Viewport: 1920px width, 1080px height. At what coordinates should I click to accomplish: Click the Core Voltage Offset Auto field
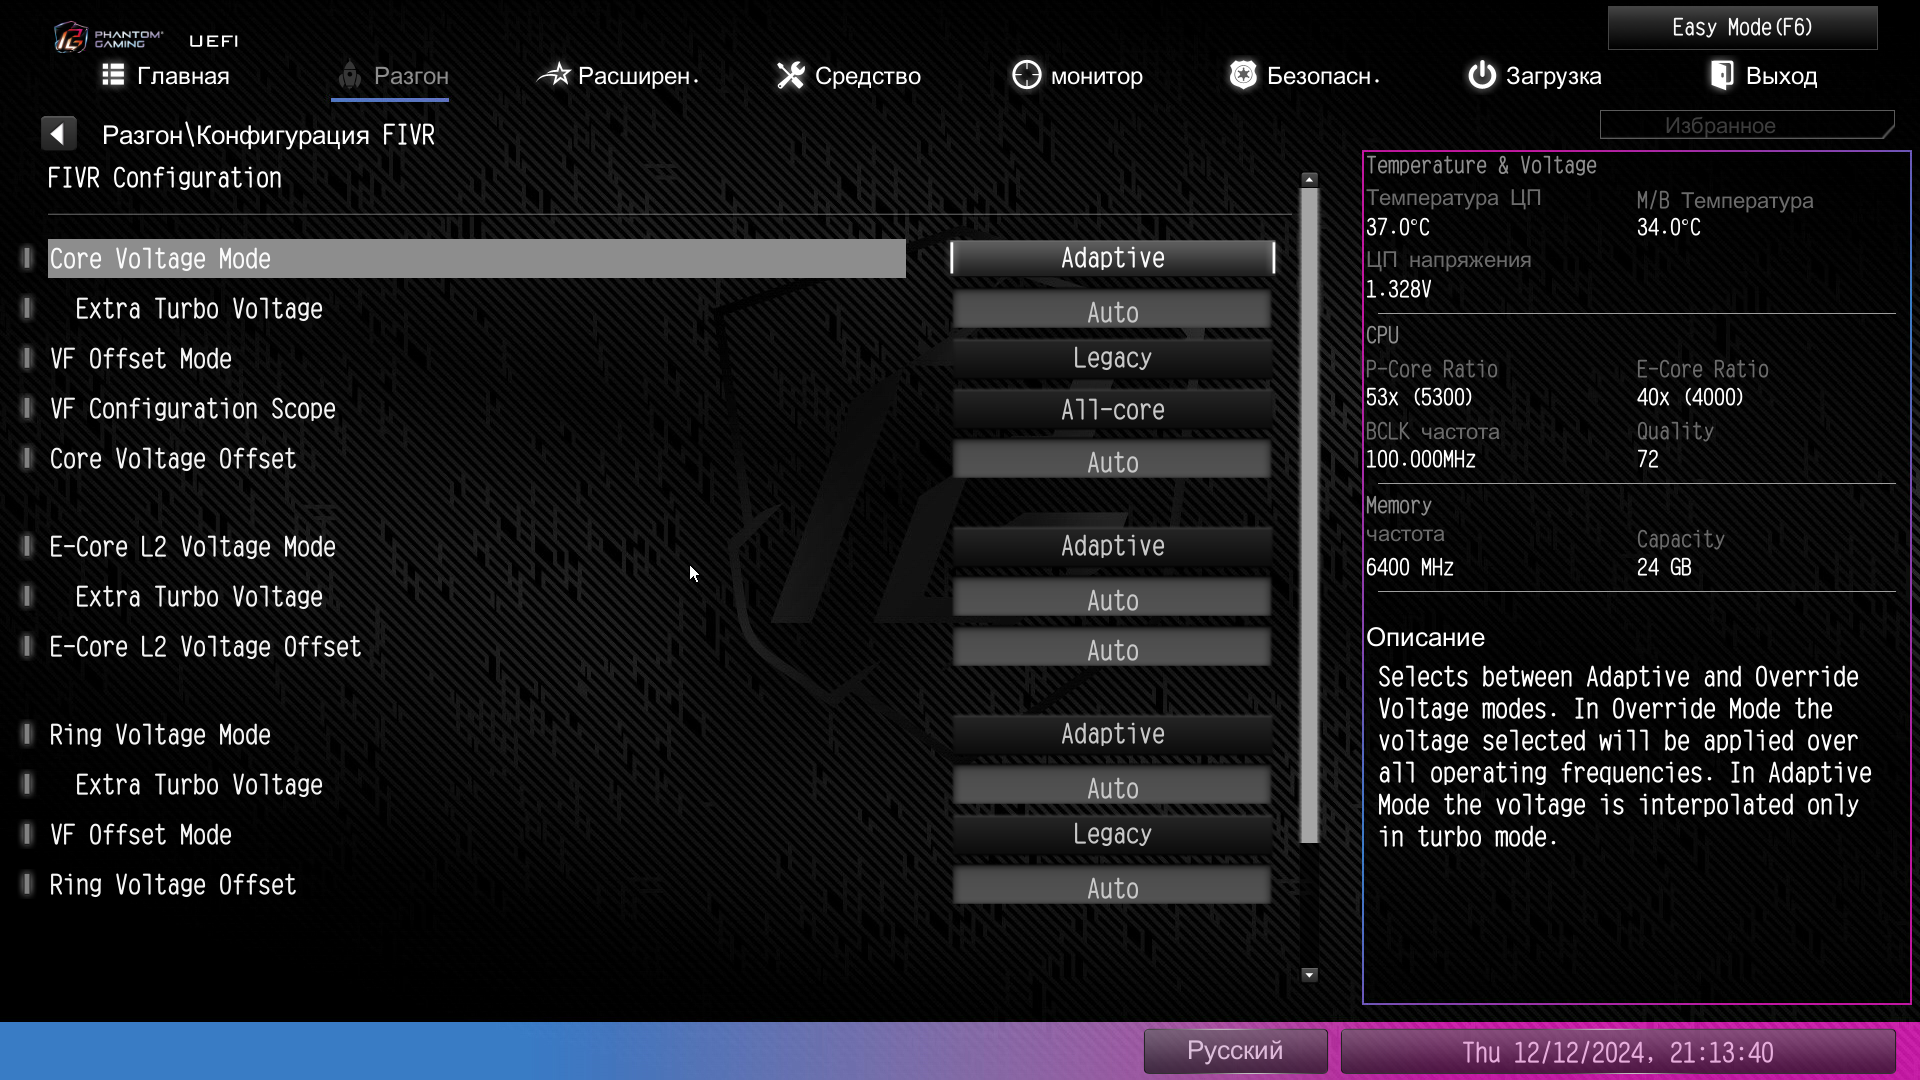(1112, 461)
